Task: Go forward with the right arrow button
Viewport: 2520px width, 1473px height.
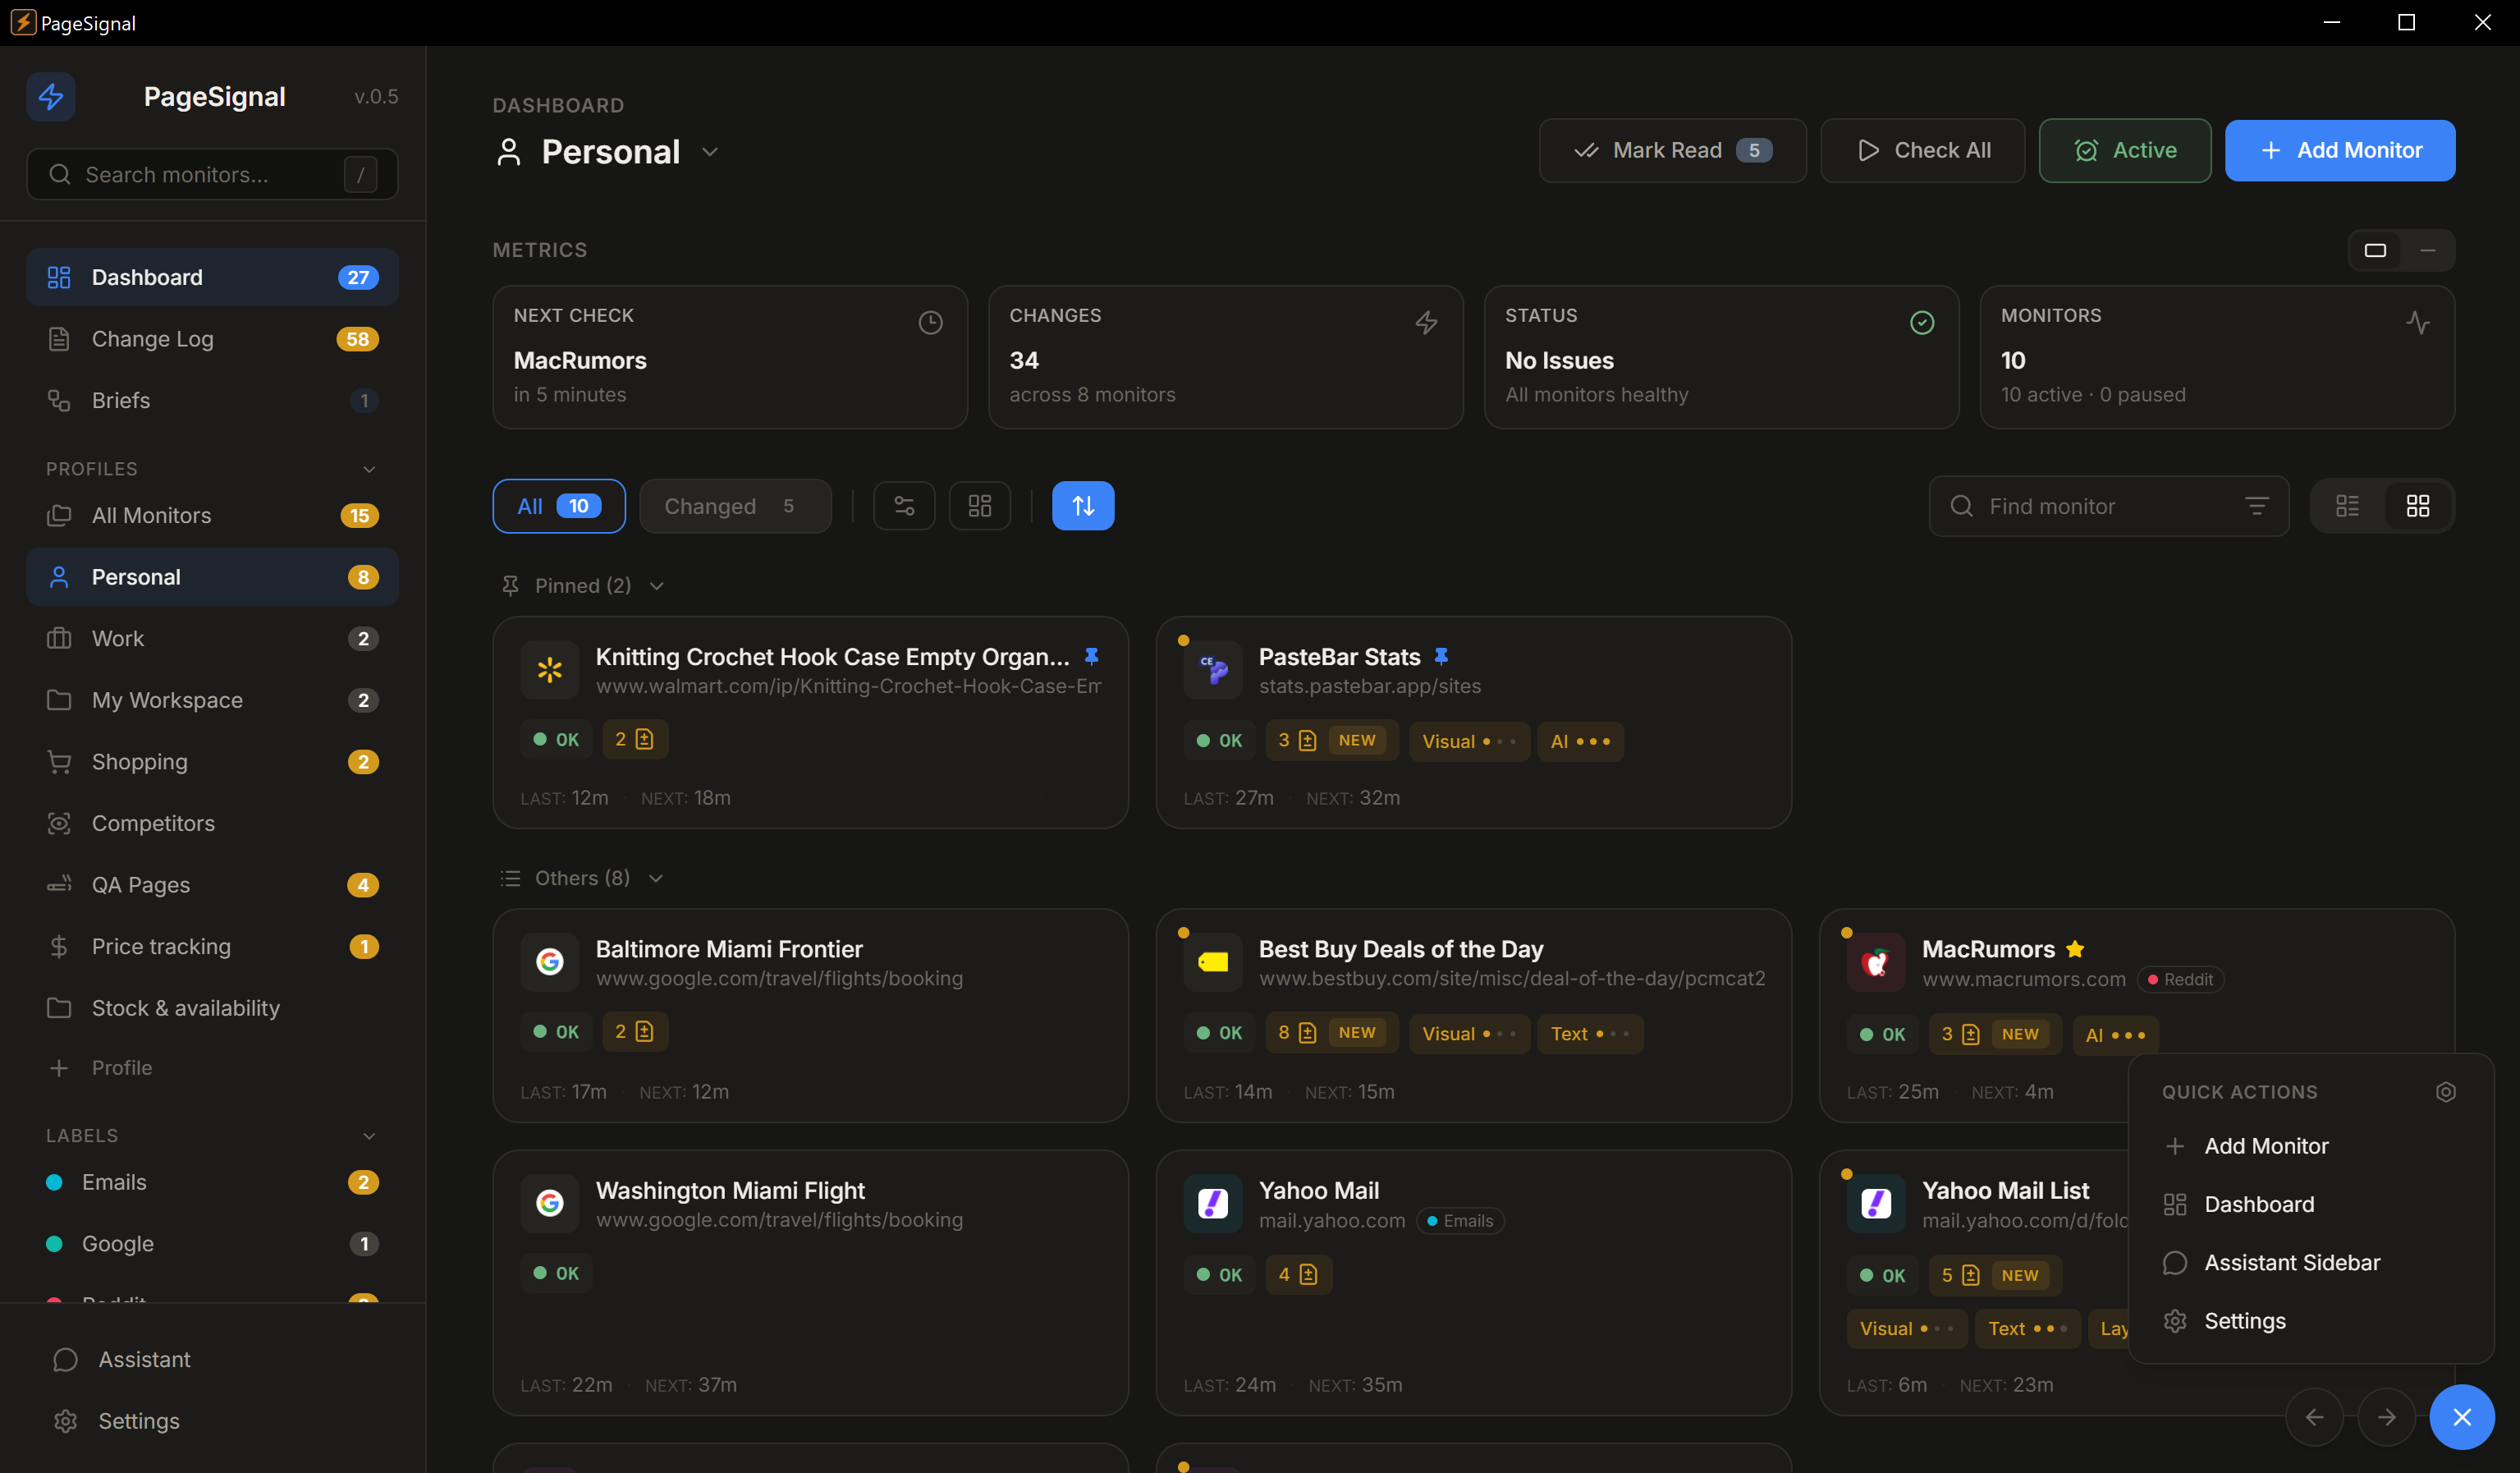Action: click(2387, 1417)
